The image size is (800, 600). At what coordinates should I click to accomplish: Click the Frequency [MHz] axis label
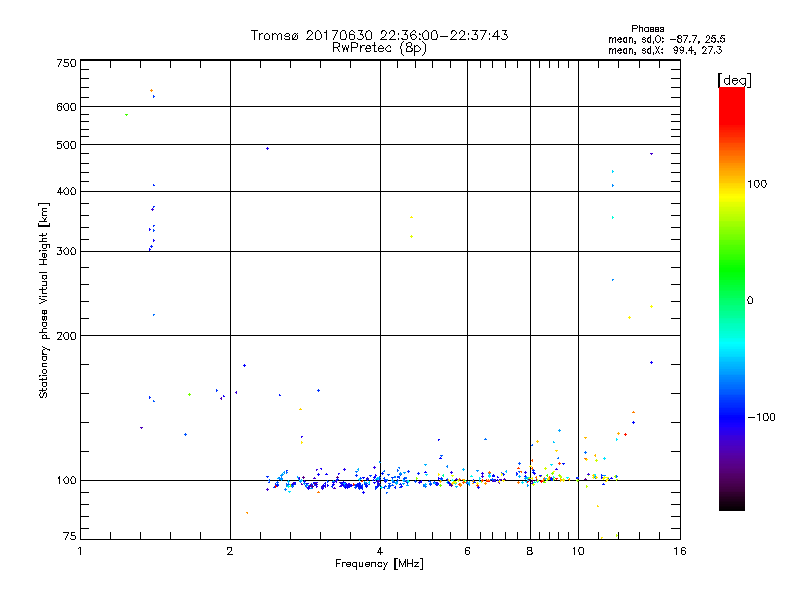point(379,565)
